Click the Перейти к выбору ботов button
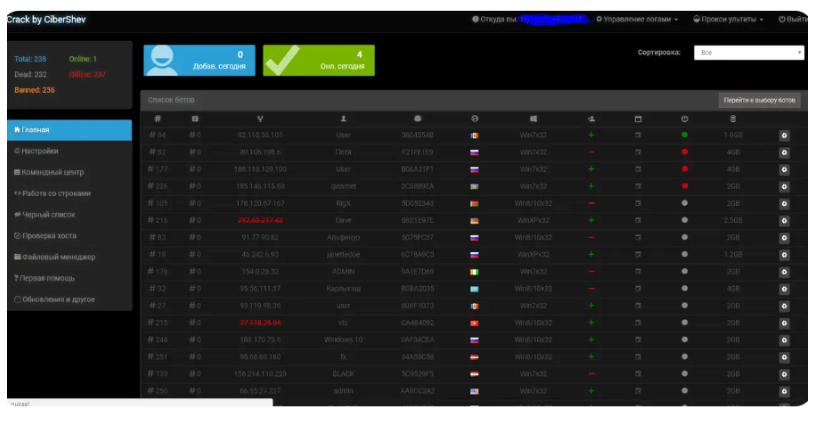818x421 pixels. pyautogui.click(x=759, y=100)
